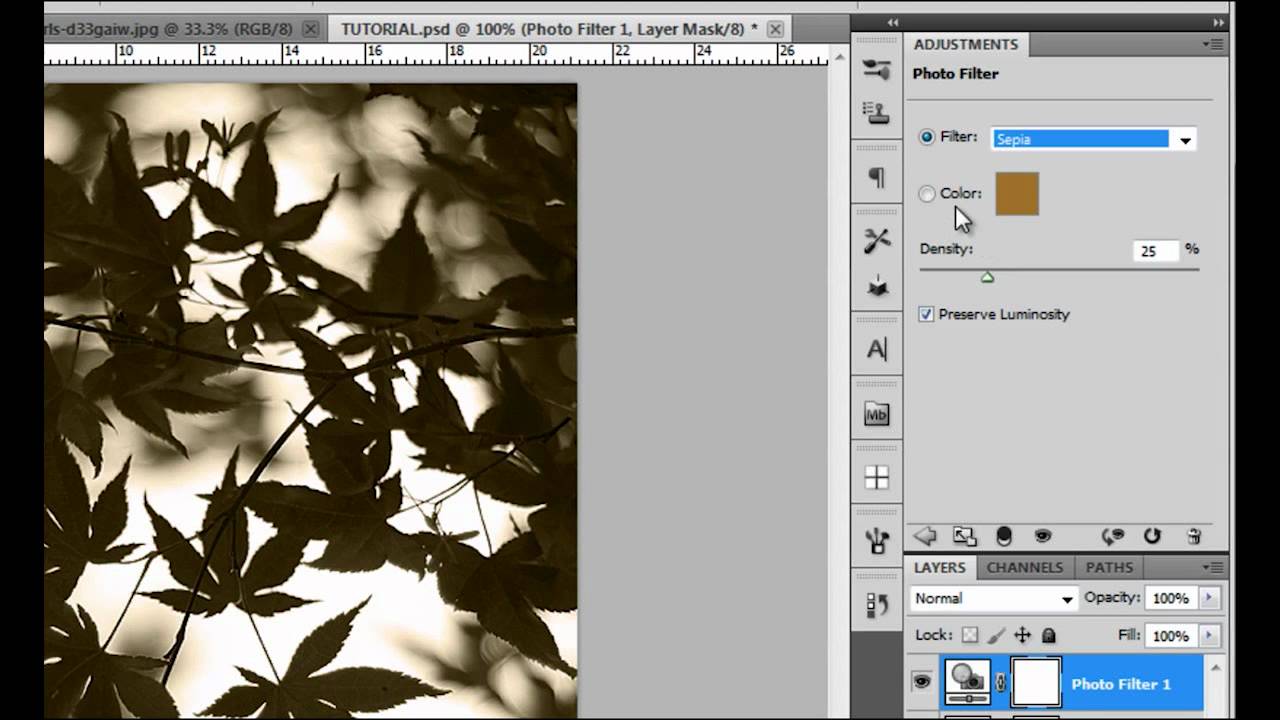
Task: Switch to the Adjustments tab
Action: pos(966,44)
